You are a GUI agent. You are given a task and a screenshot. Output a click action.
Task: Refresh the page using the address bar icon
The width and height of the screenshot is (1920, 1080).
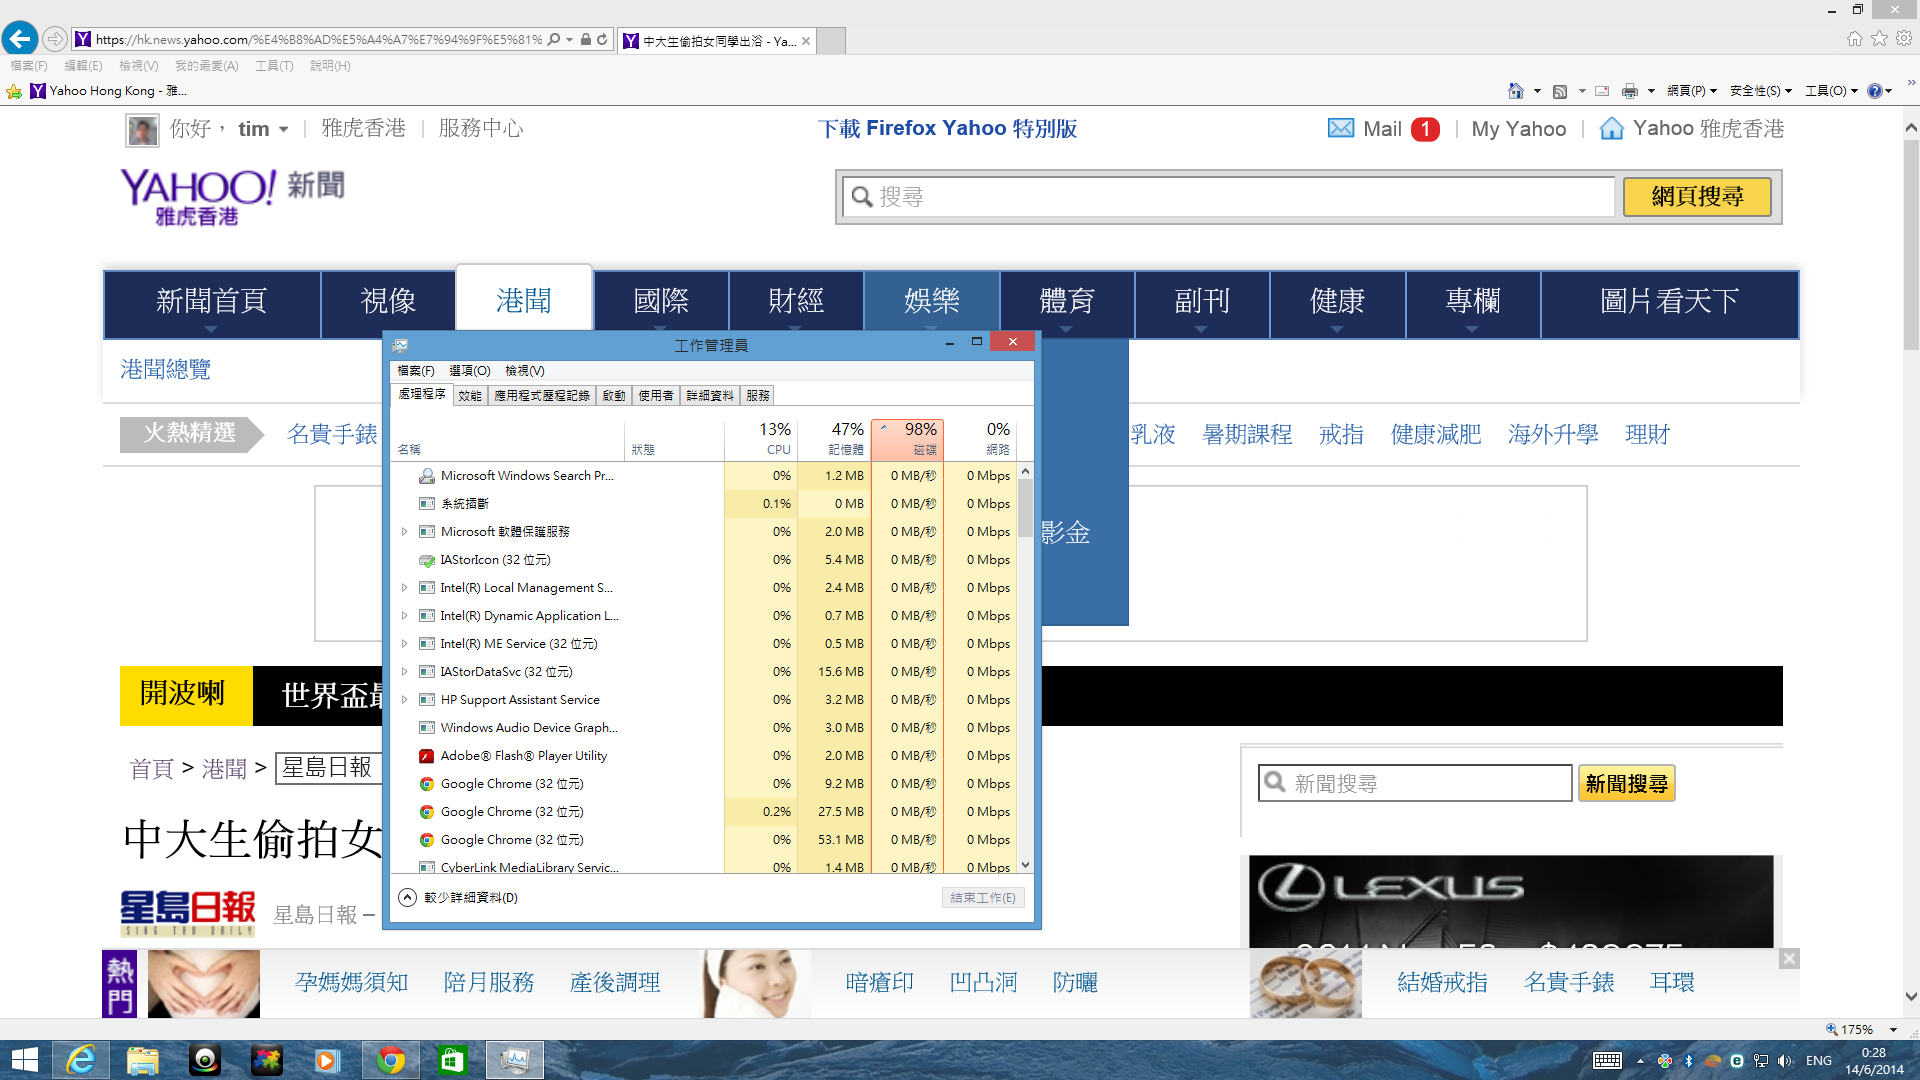point(602,40)
